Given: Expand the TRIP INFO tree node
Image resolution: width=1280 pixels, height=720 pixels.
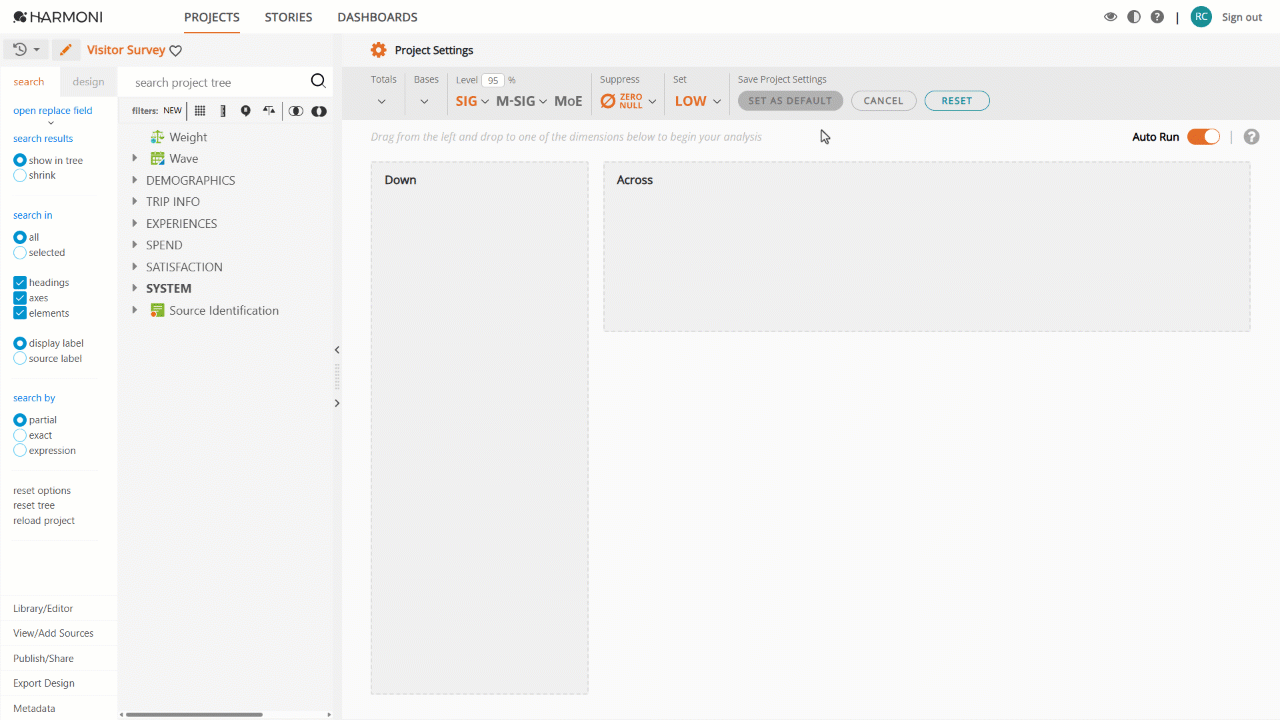Looking at the screenshot, I should [135, 201].
